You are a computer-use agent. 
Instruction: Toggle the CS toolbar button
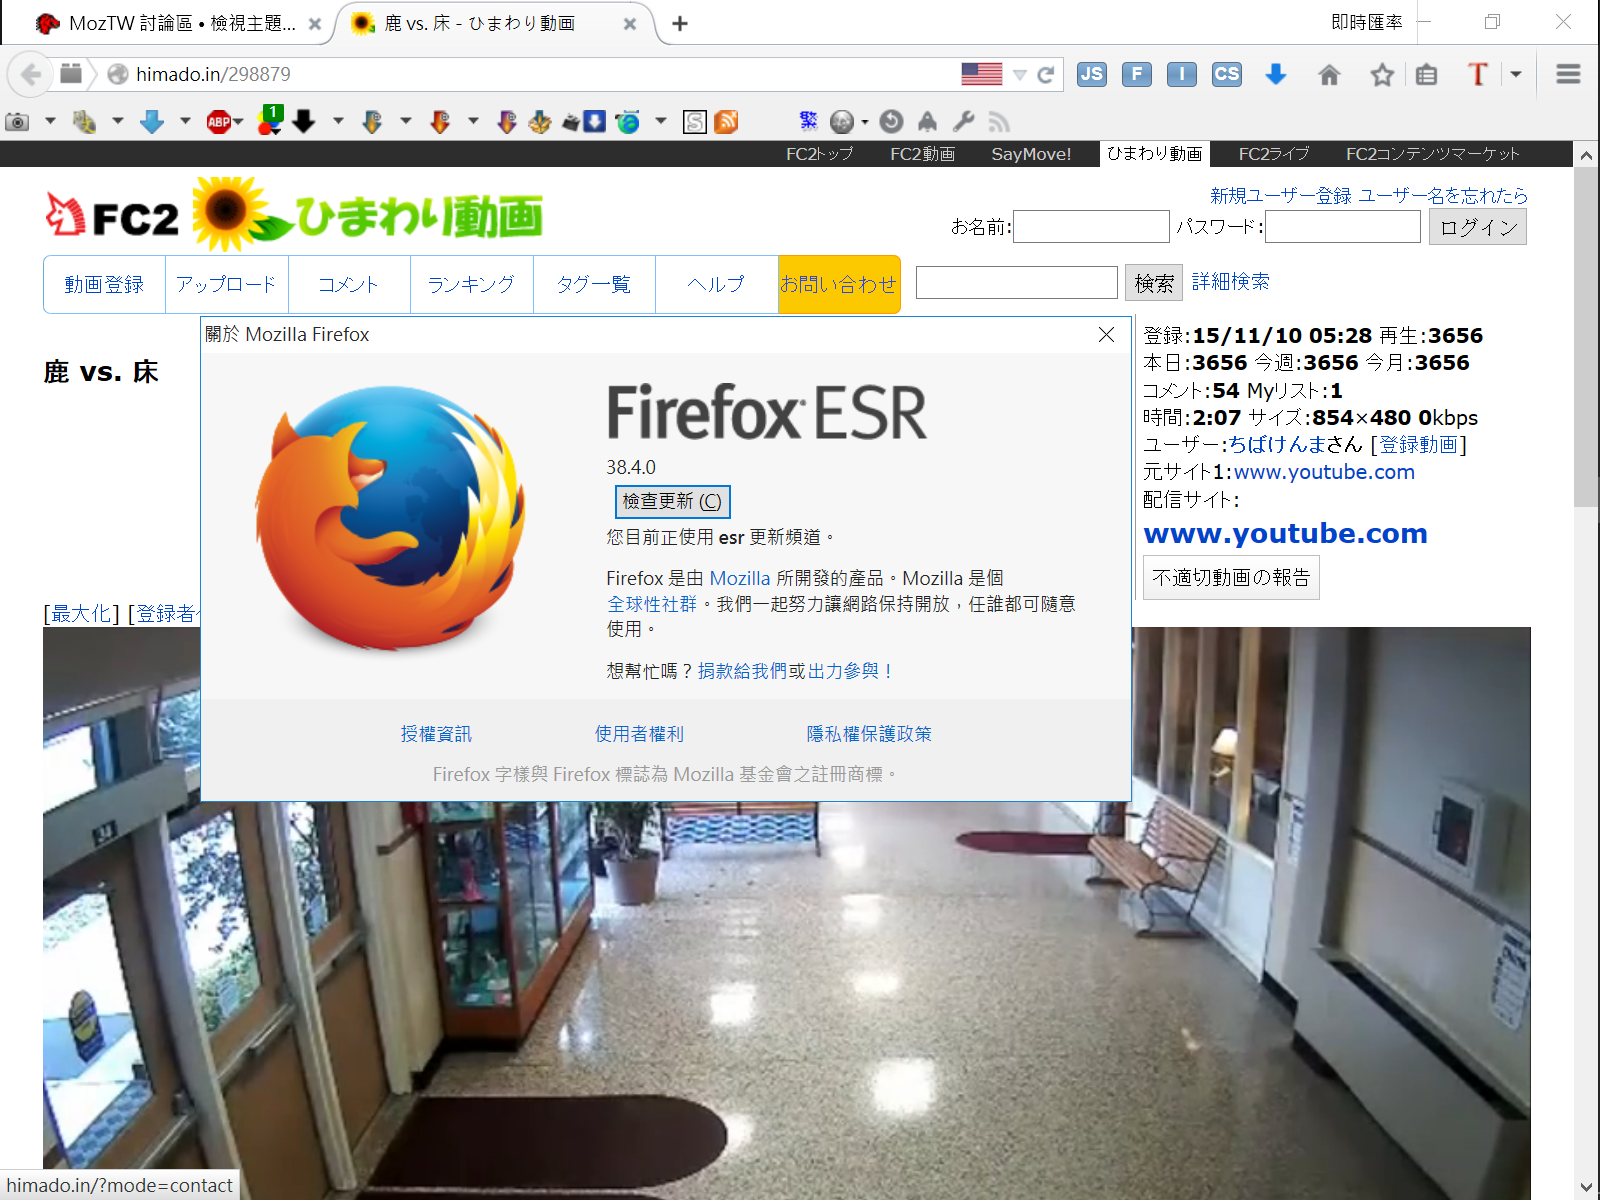click(1226, 74)
